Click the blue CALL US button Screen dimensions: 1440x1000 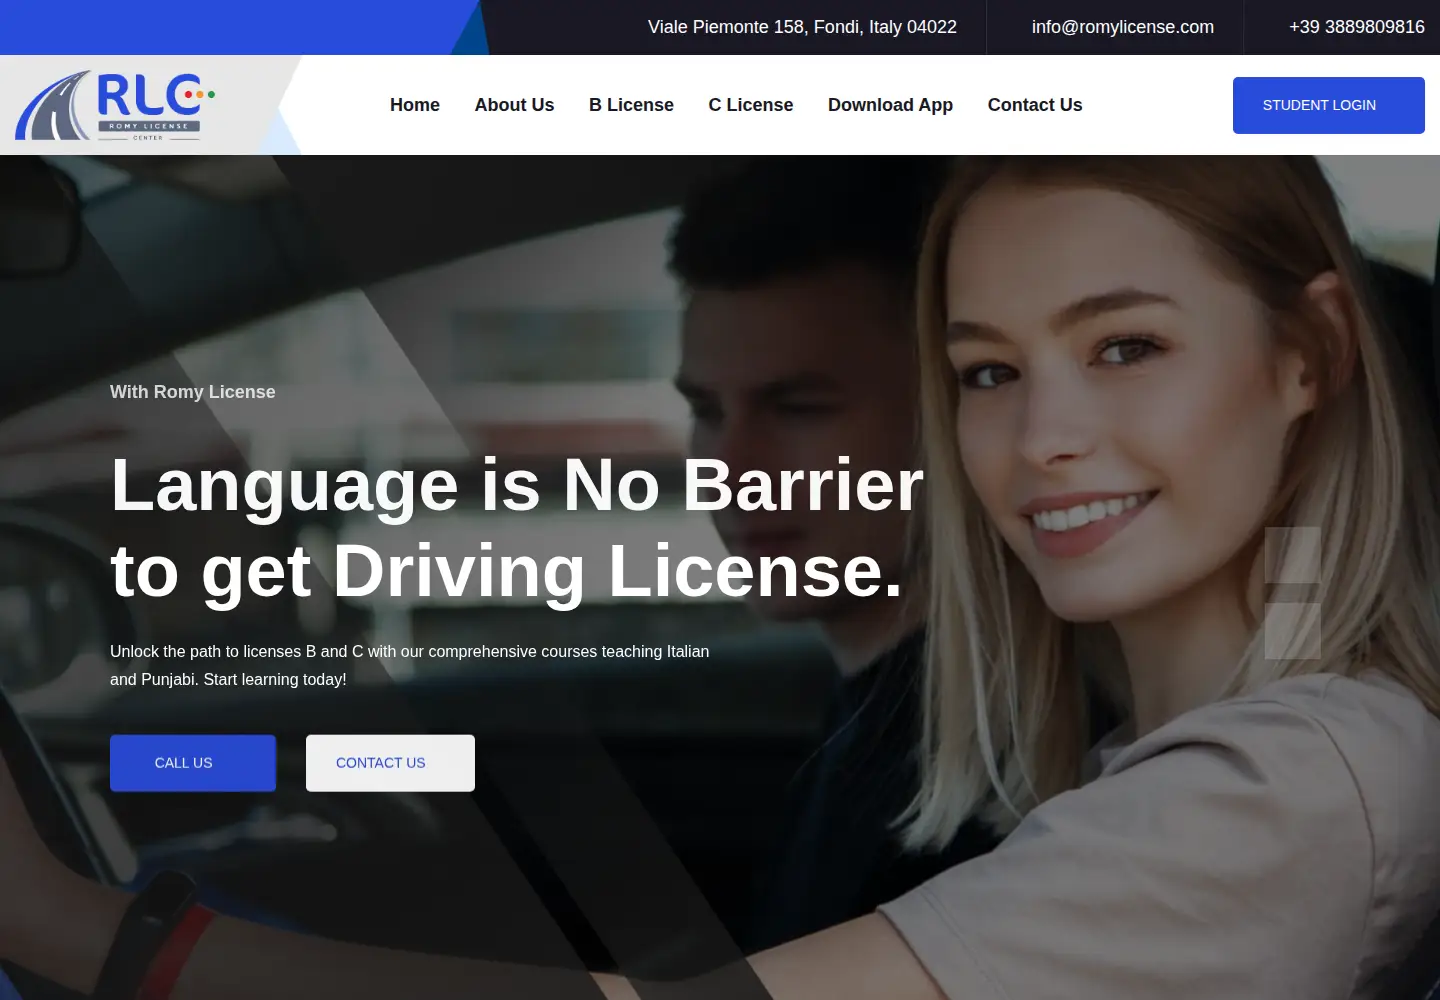193,763
